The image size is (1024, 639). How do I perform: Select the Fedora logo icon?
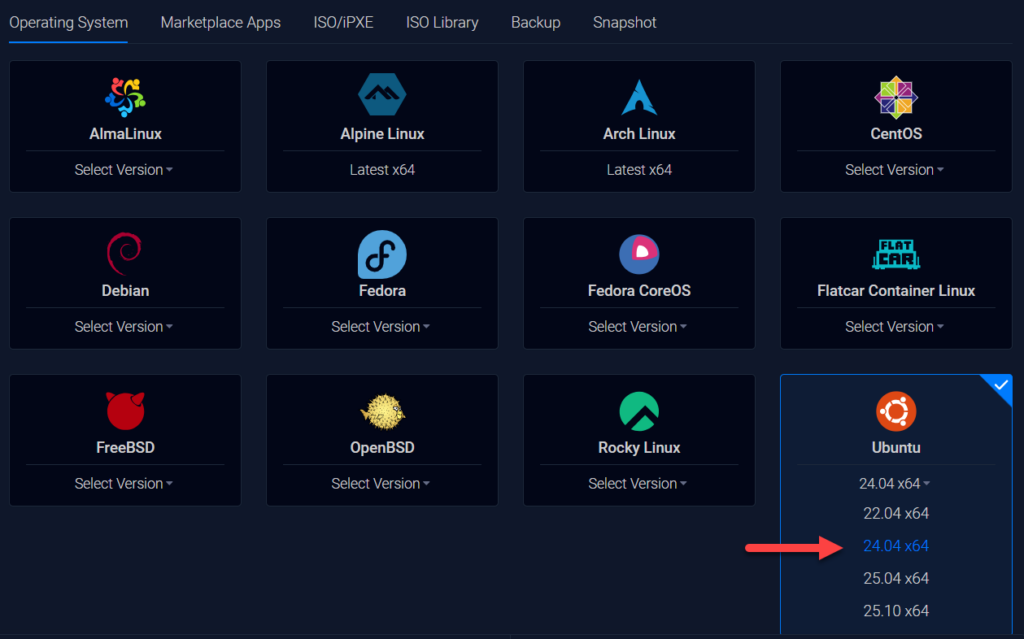pyautogui.click(x=382, y=254)
